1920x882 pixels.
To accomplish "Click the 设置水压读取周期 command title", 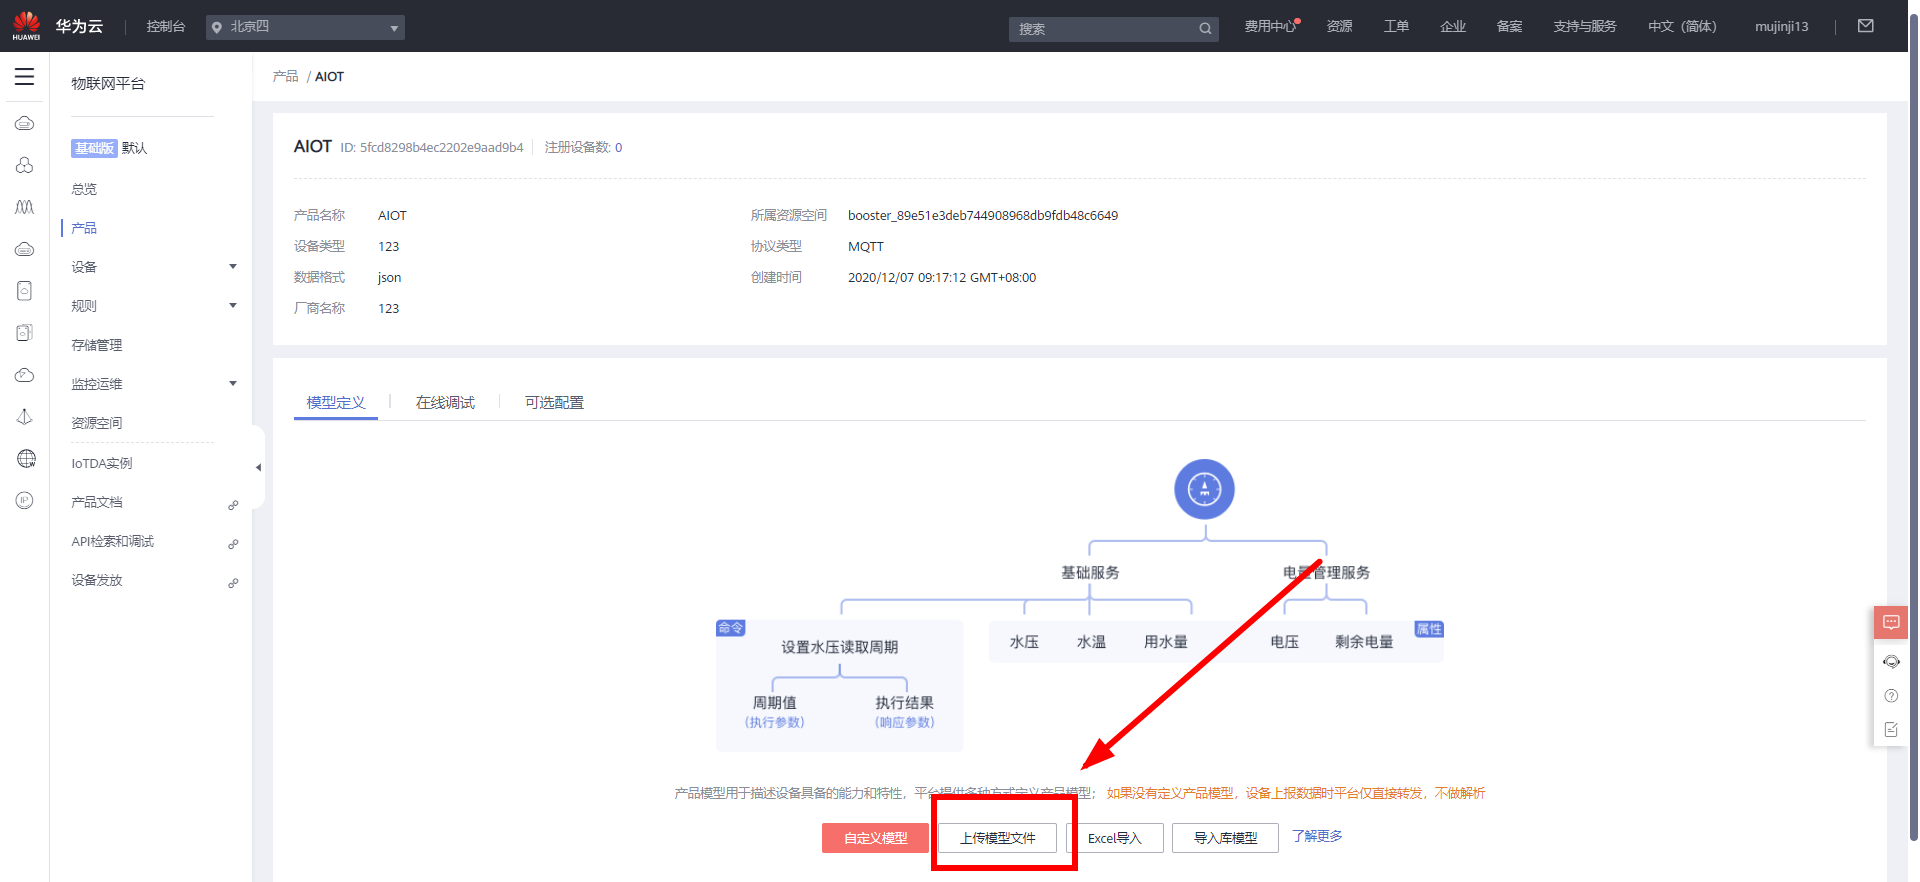I will coord(840,647).
